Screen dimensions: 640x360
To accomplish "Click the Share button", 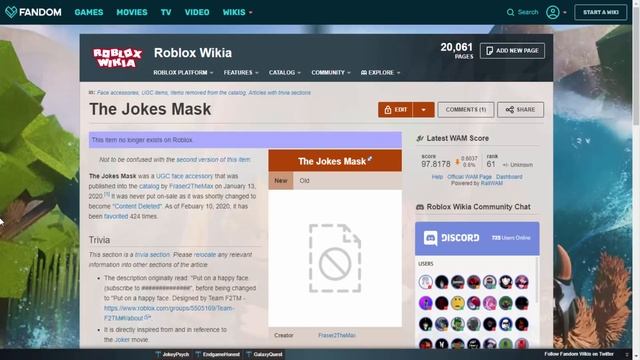I will (520, 110).
